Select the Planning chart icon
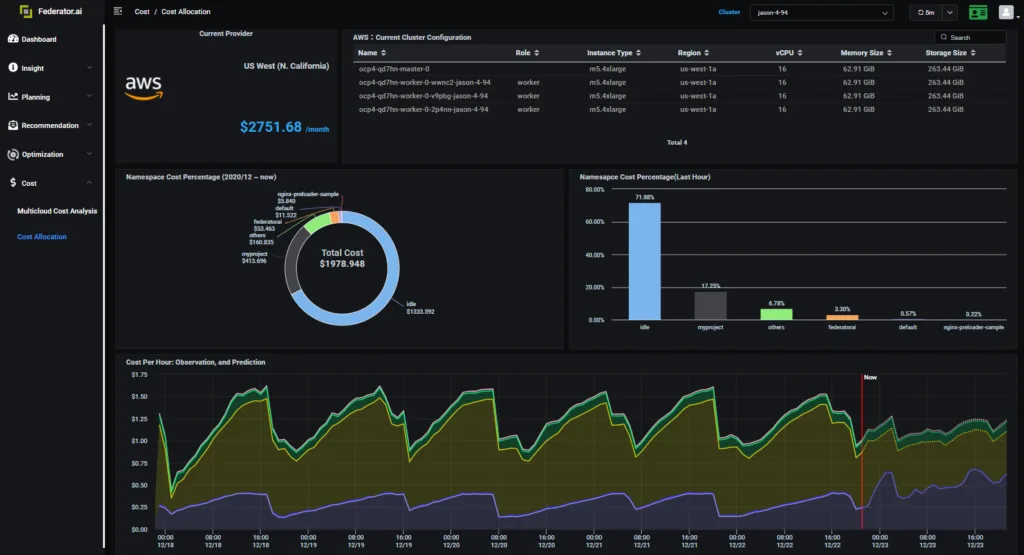1024x555 pixels. point(13,96)
